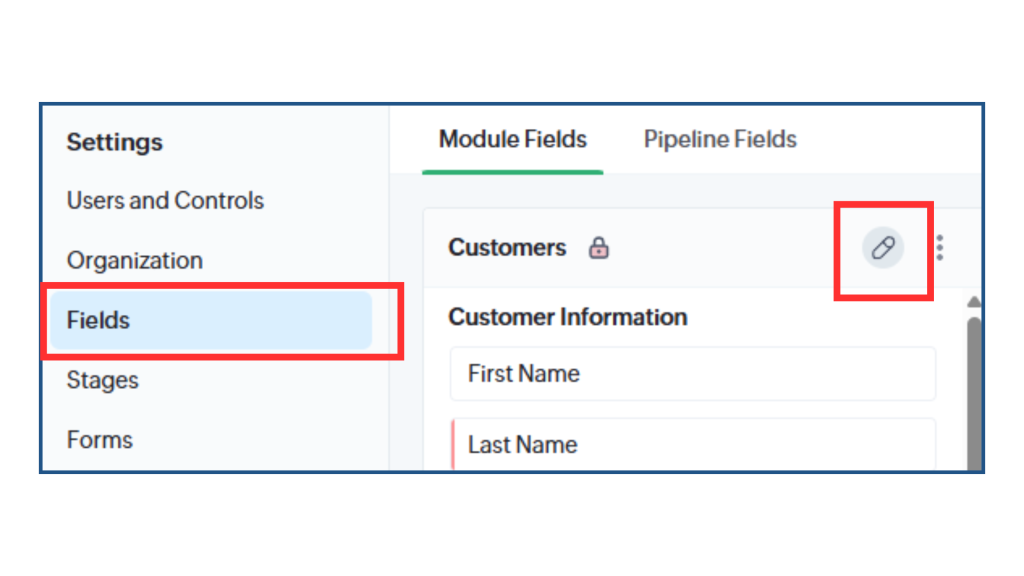Screen dimensions: 1024x576
Task: Click the red mandatory marker on Last Name
Action: click(453, 445)
